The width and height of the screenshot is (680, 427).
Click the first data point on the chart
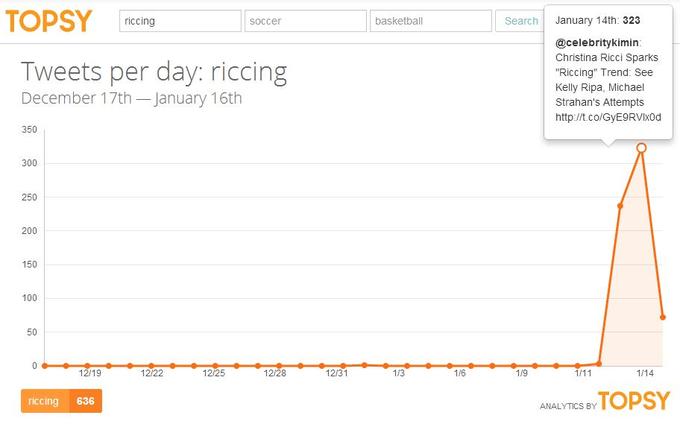point(45,365)
